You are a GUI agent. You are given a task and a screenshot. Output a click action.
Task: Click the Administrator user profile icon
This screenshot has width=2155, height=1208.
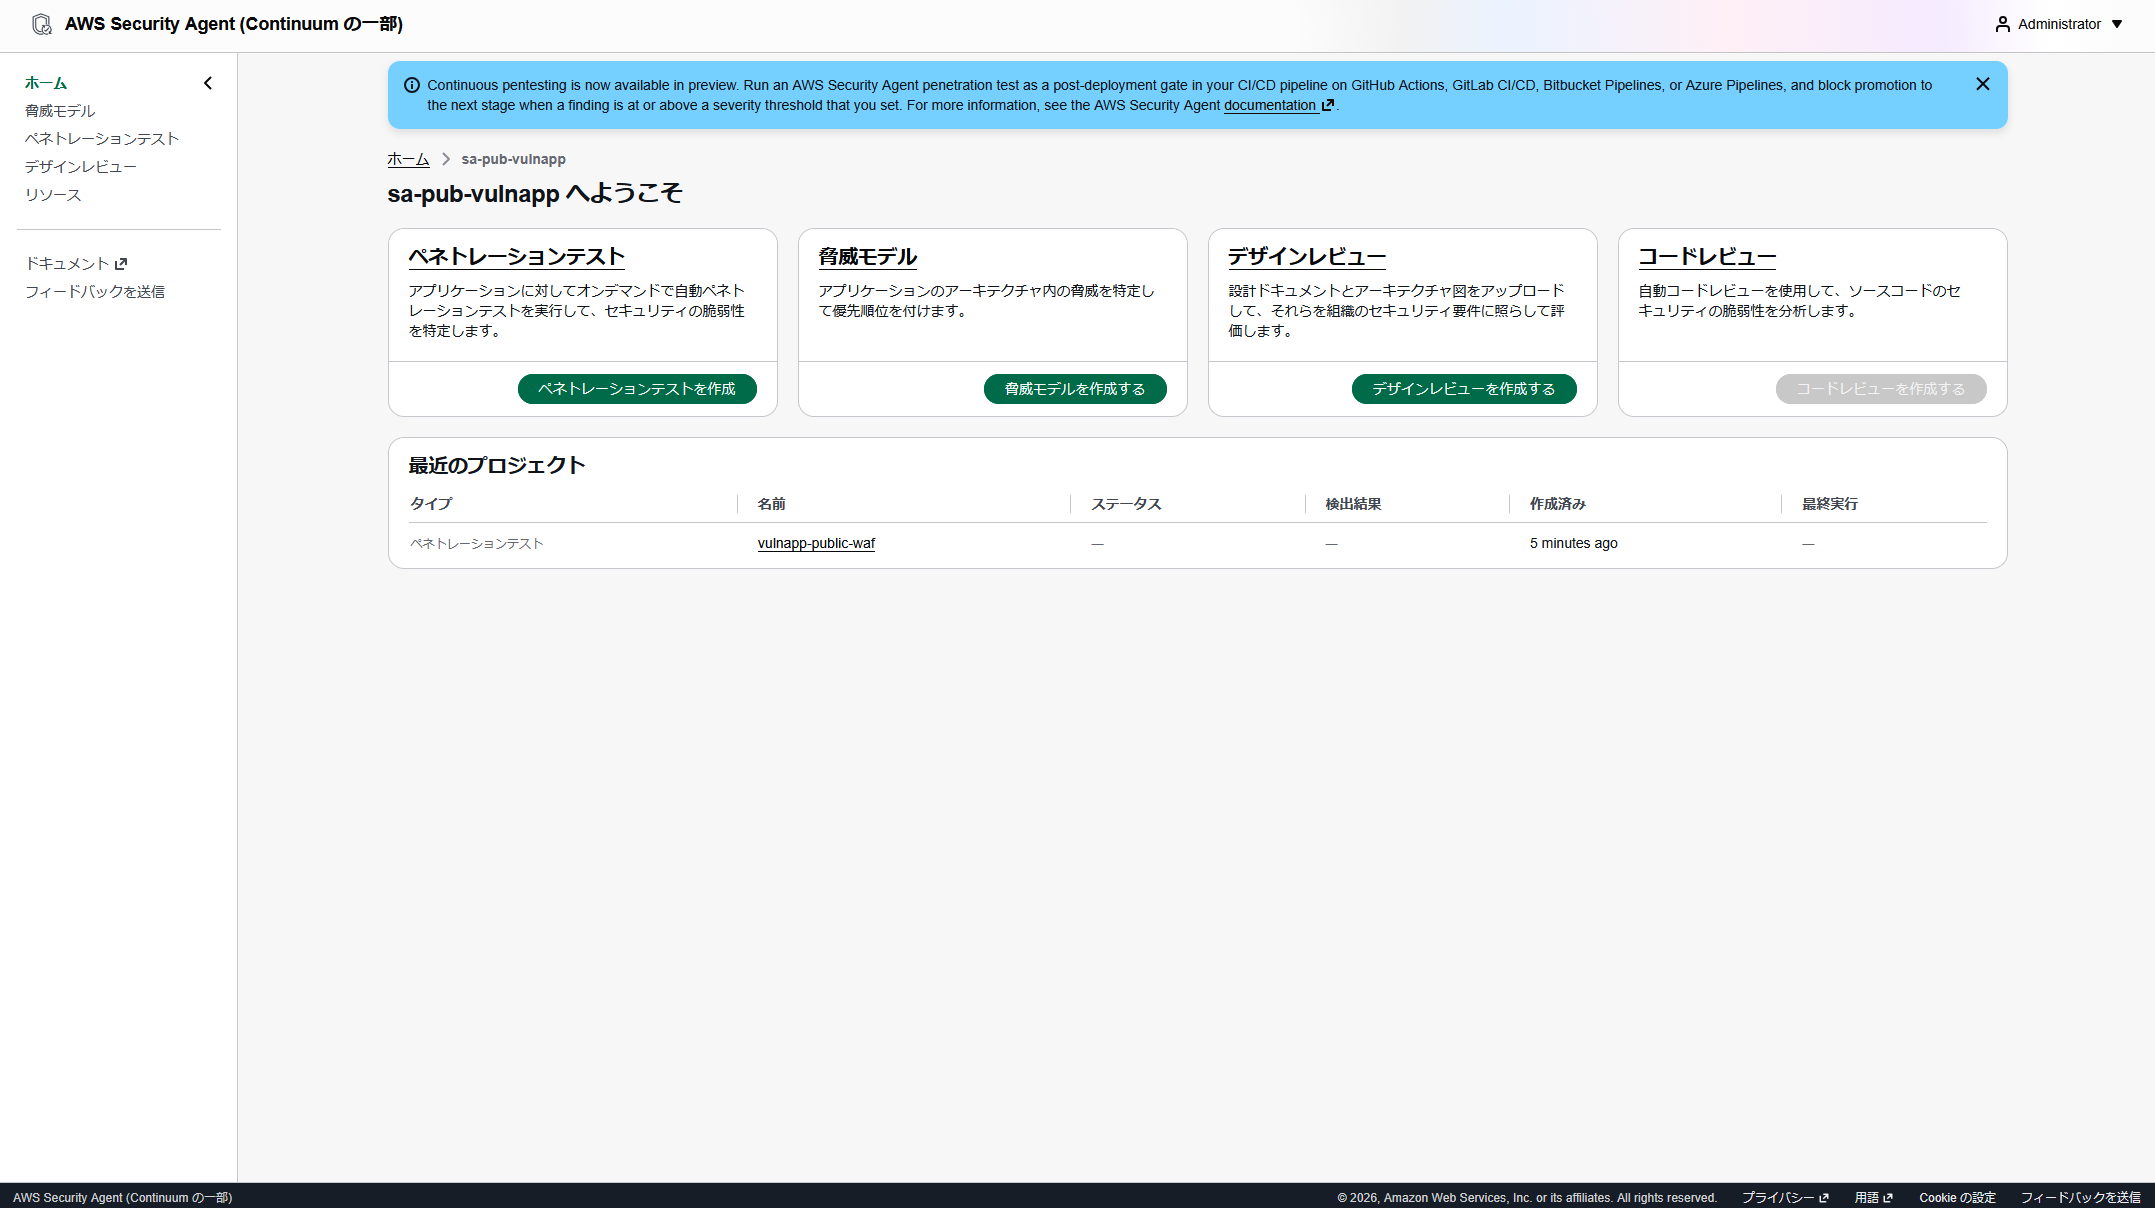coord(2002,24)
